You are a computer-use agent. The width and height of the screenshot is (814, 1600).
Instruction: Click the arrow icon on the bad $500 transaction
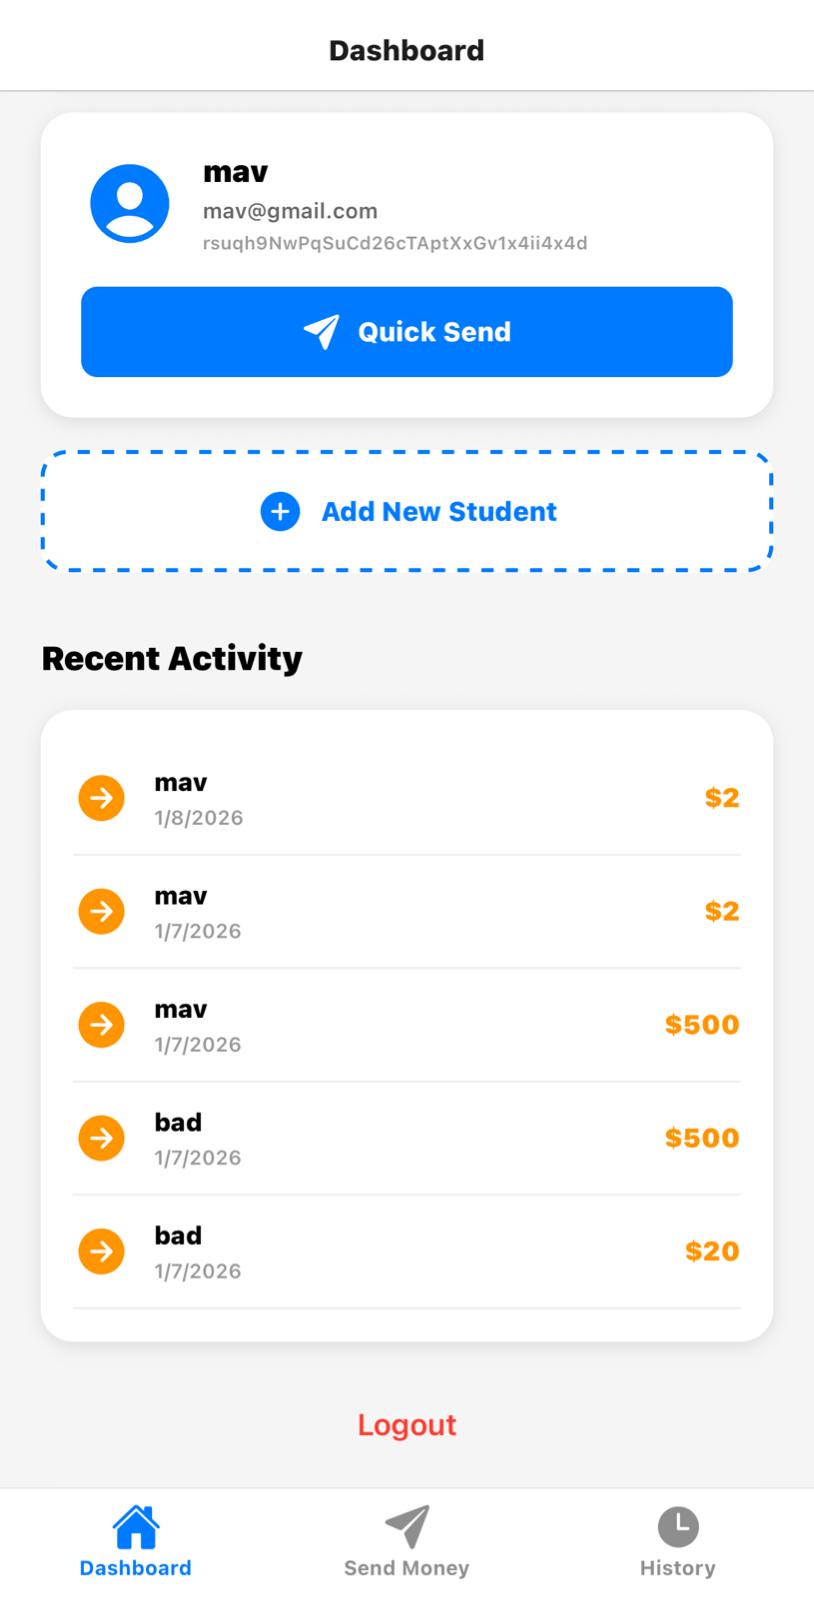click(x=101, y=1138)
